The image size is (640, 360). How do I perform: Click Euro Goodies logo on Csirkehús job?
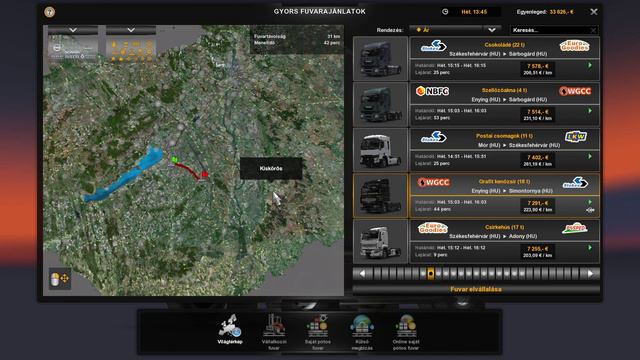(433, 228)
